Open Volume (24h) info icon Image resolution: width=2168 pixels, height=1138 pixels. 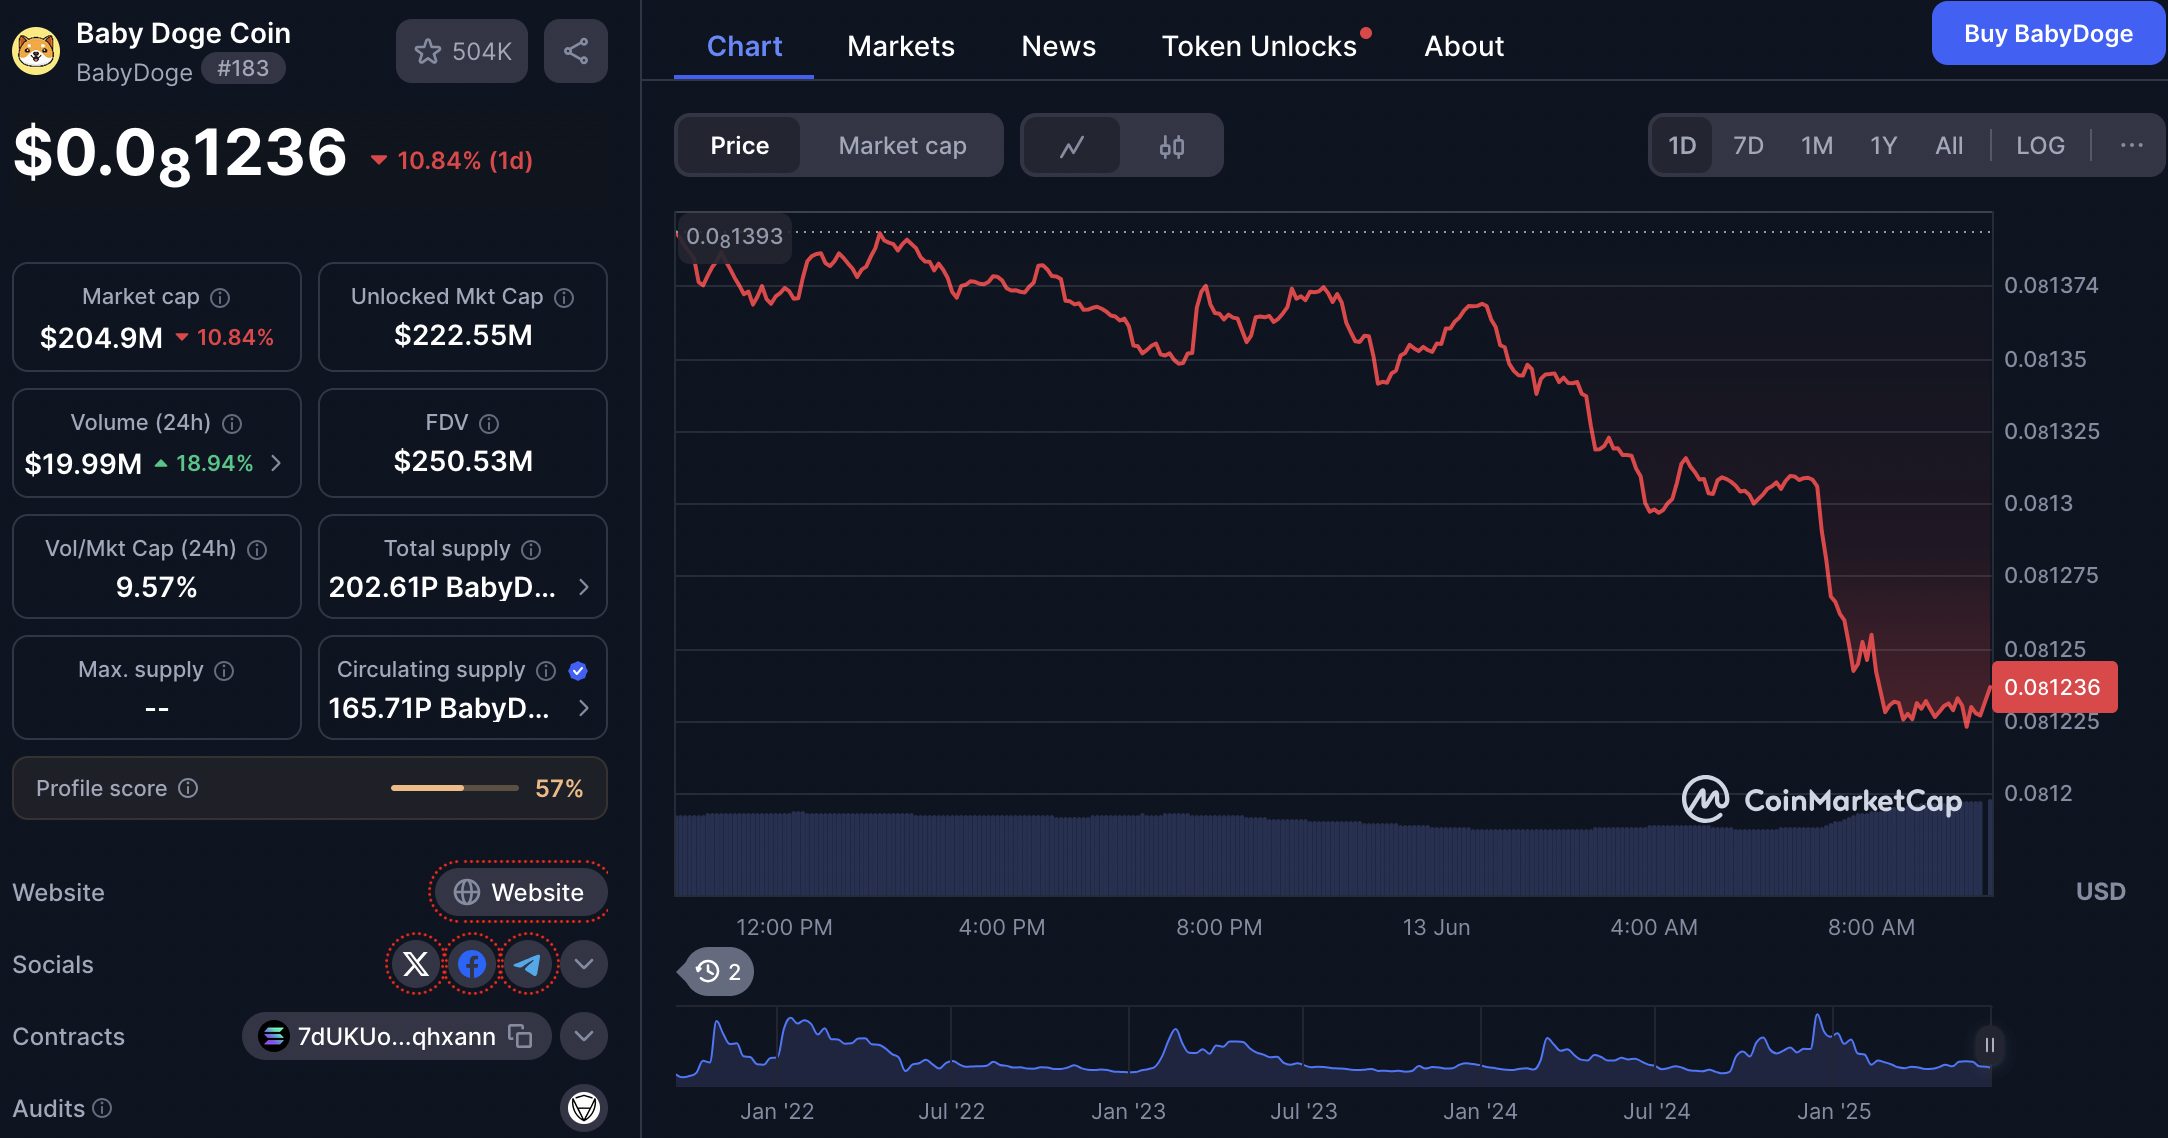[232, 424]
